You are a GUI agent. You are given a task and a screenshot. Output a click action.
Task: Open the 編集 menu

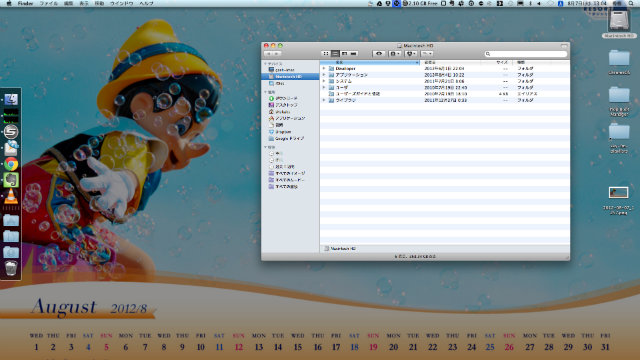(x=69, y=3)
